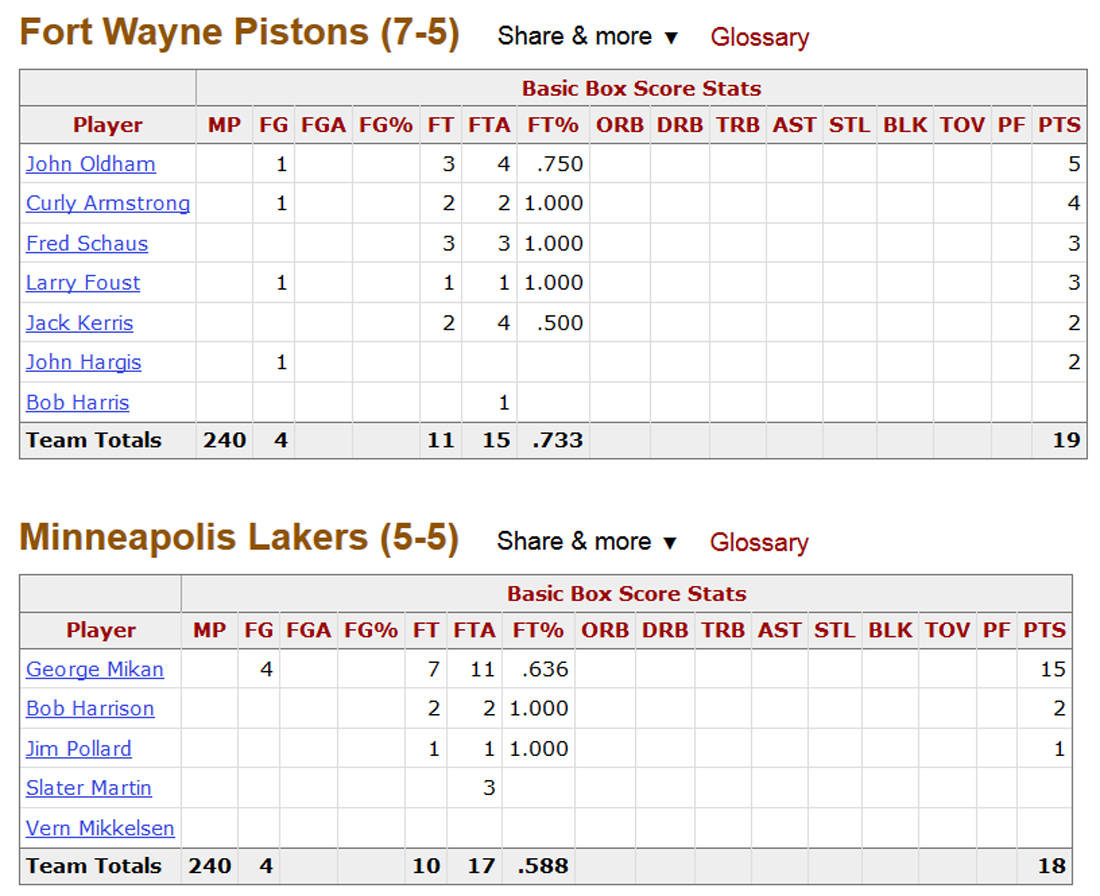1100x896 pixels.
Task: Open Jim Pollard's player page
Action: point(78,749)
